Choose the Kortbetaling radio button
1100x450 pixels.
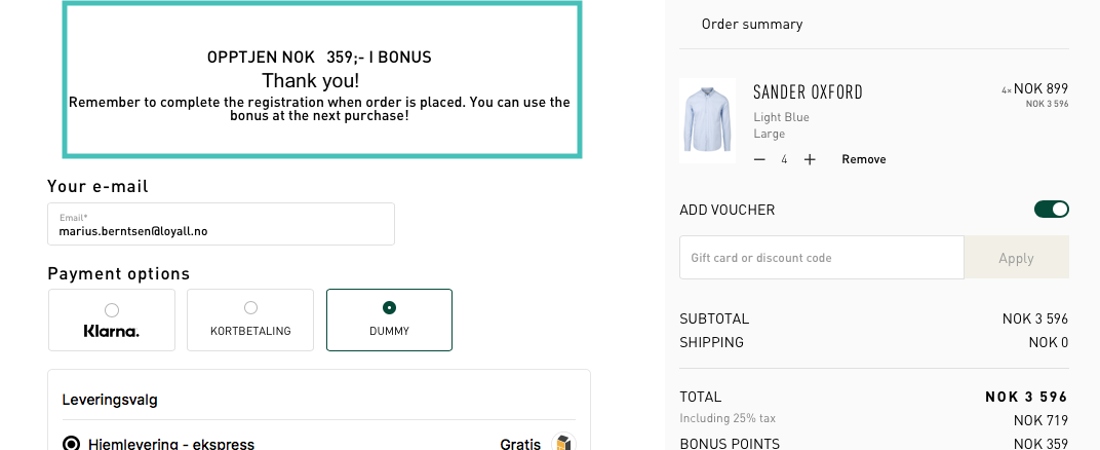(x=250, y=308)
